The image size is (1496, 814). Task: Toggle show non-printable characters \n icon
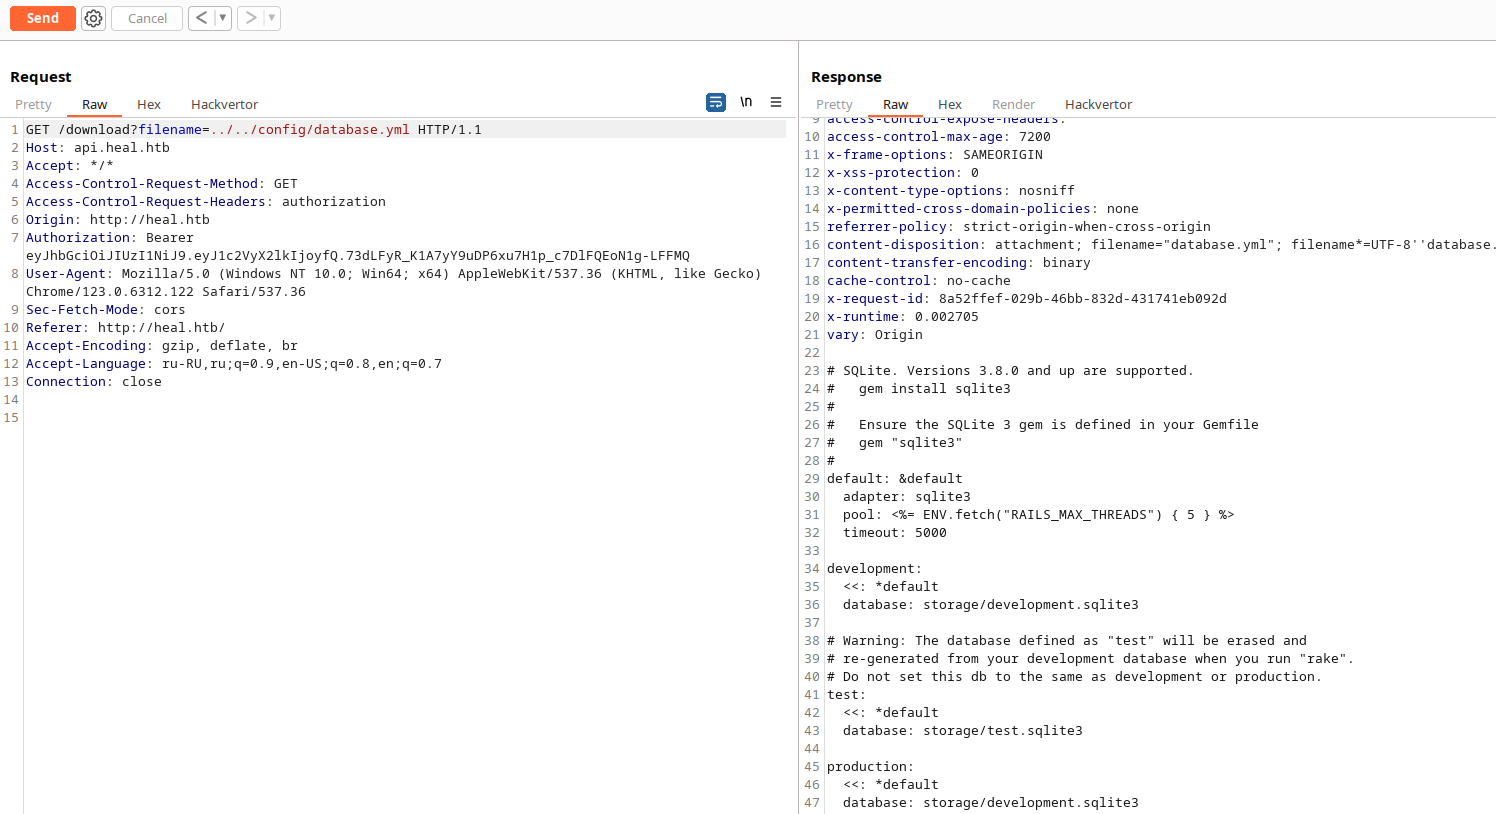click(x=746, y=102)
